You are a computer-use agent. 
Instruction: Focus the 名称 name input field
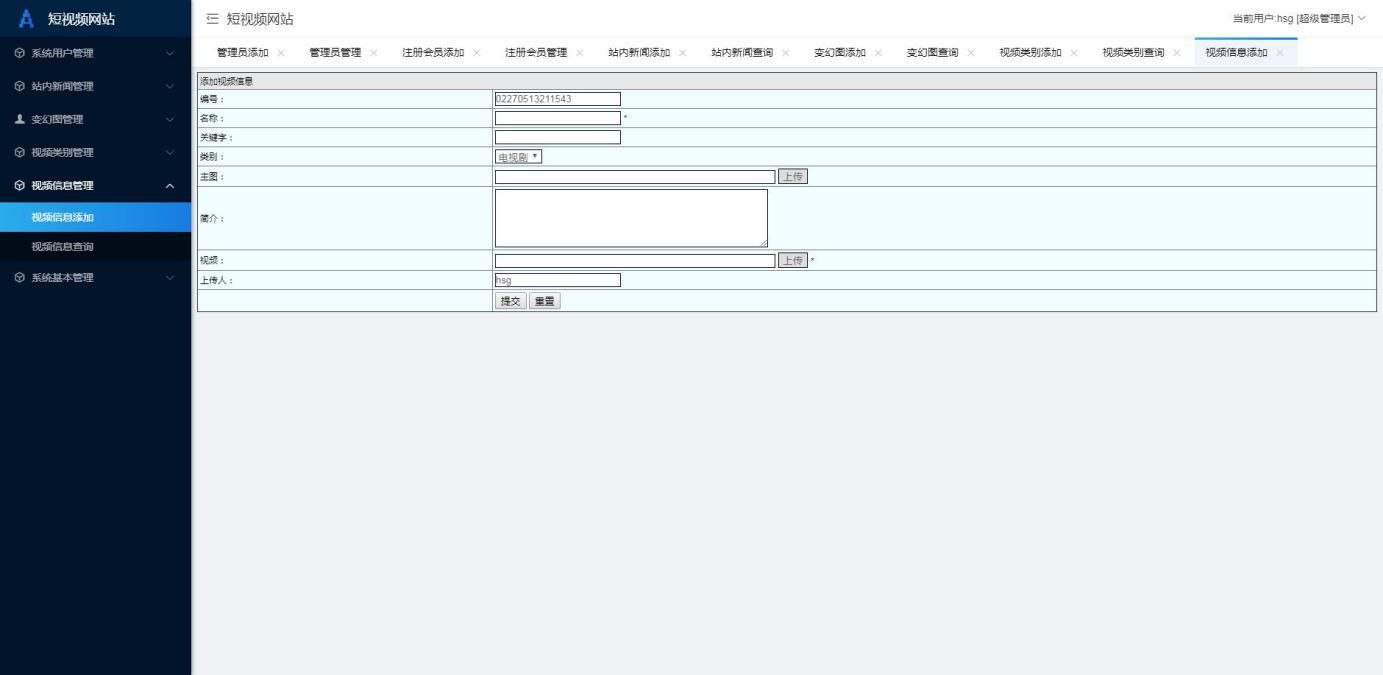pos(558,118)
